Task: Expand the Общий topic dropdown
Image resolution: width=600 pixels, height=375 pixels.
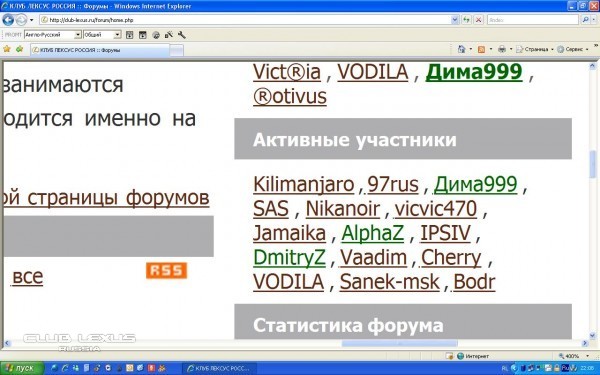Action: click(x=117, y=35)
